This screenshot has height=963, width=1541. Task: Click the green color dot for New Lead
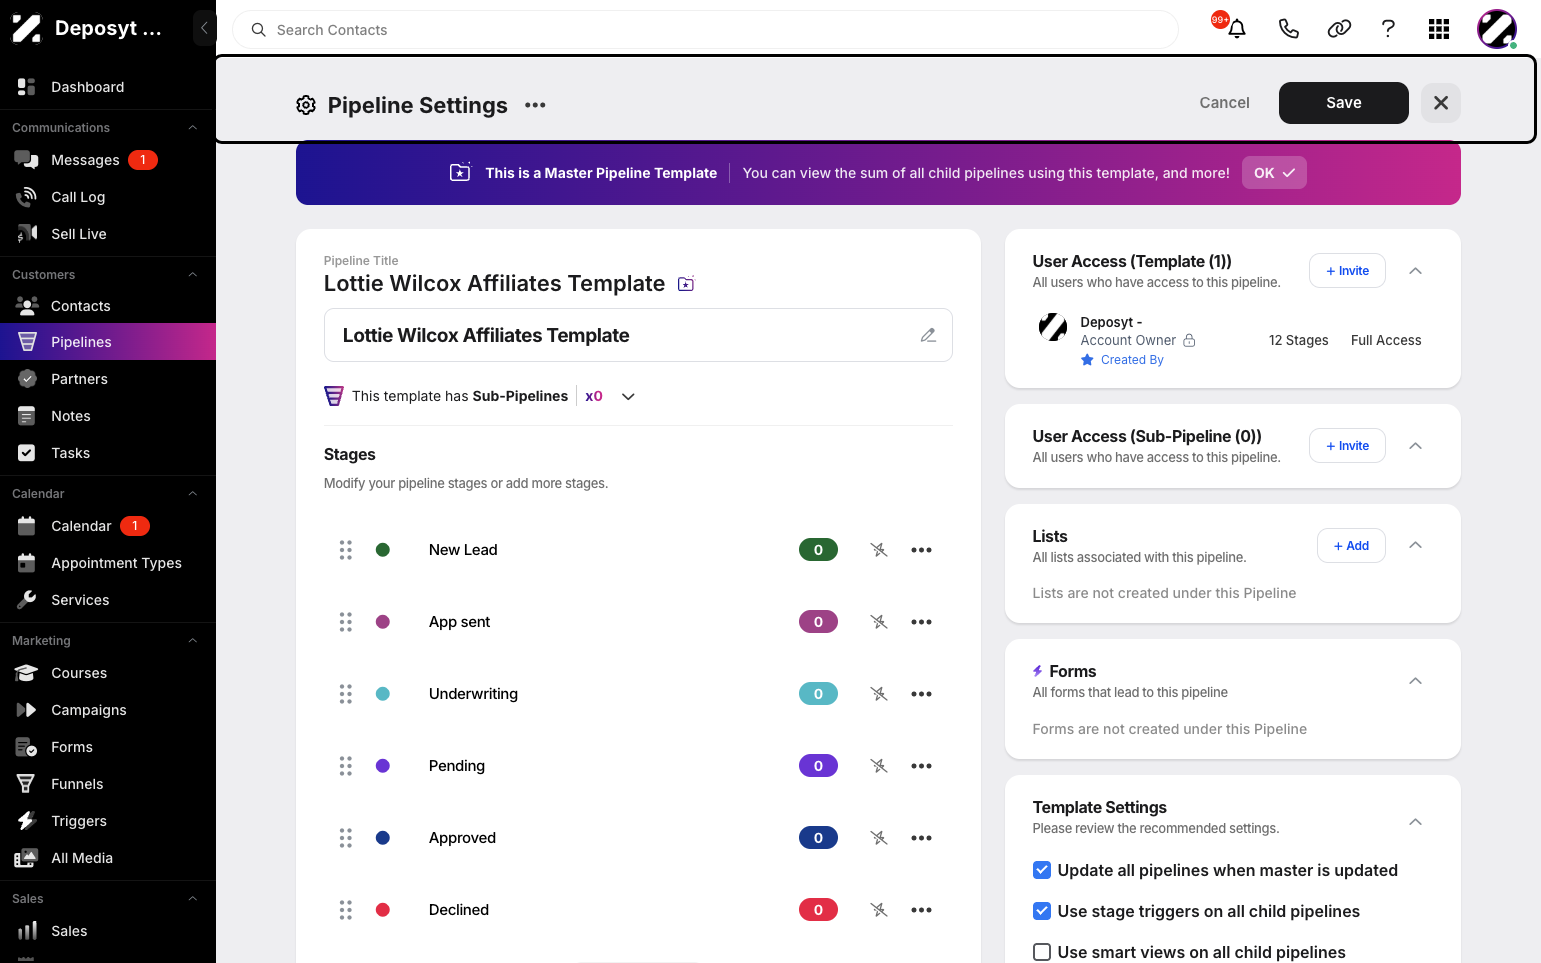click(382, 550)
